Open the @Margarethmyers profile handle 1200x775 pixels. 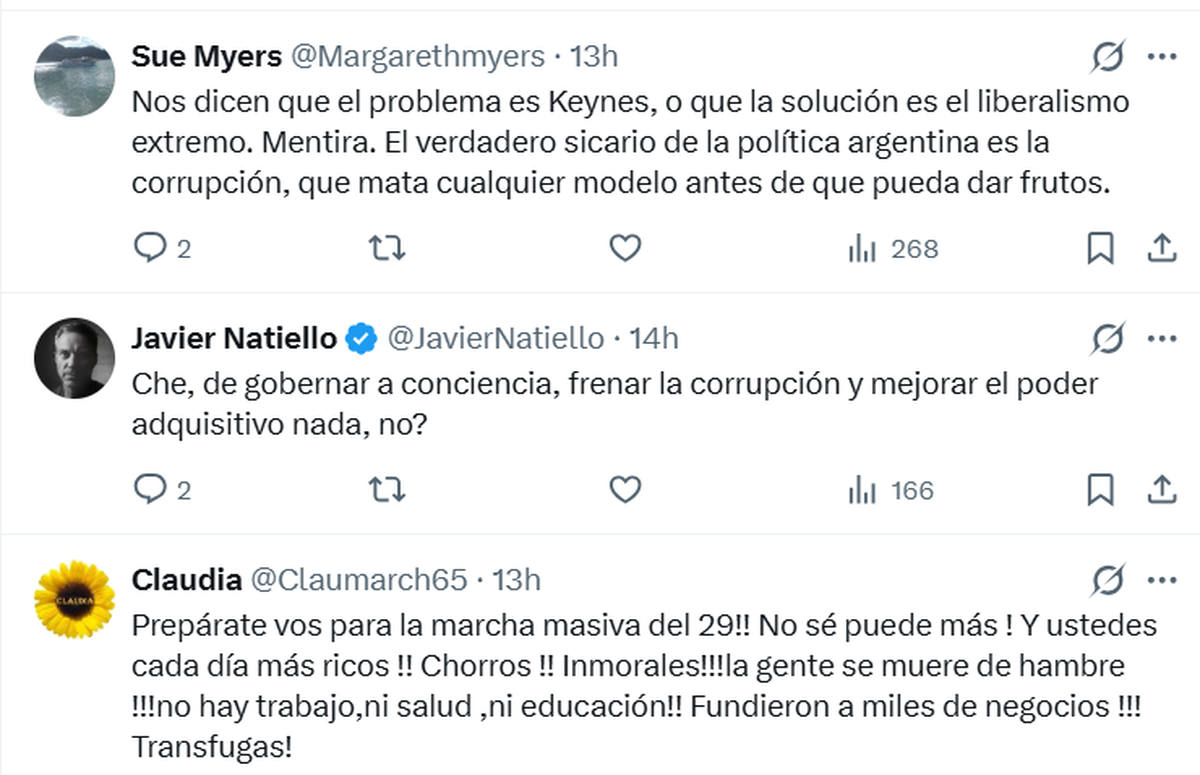click(417, 57)
